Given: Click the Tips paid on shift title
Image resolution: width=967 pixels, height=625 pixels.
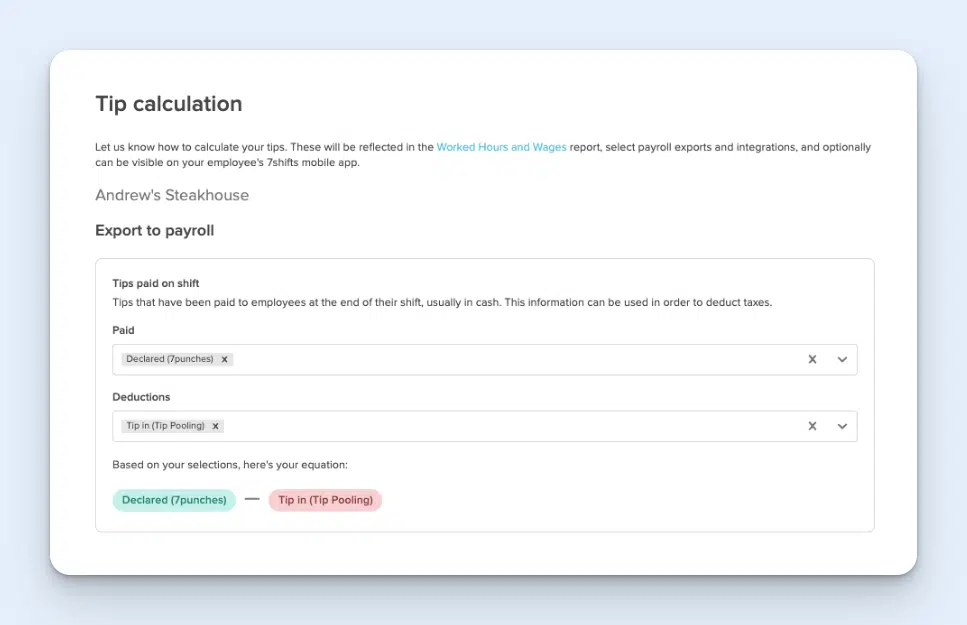Looking at the screenshot, I should click(x=156, y=283).
